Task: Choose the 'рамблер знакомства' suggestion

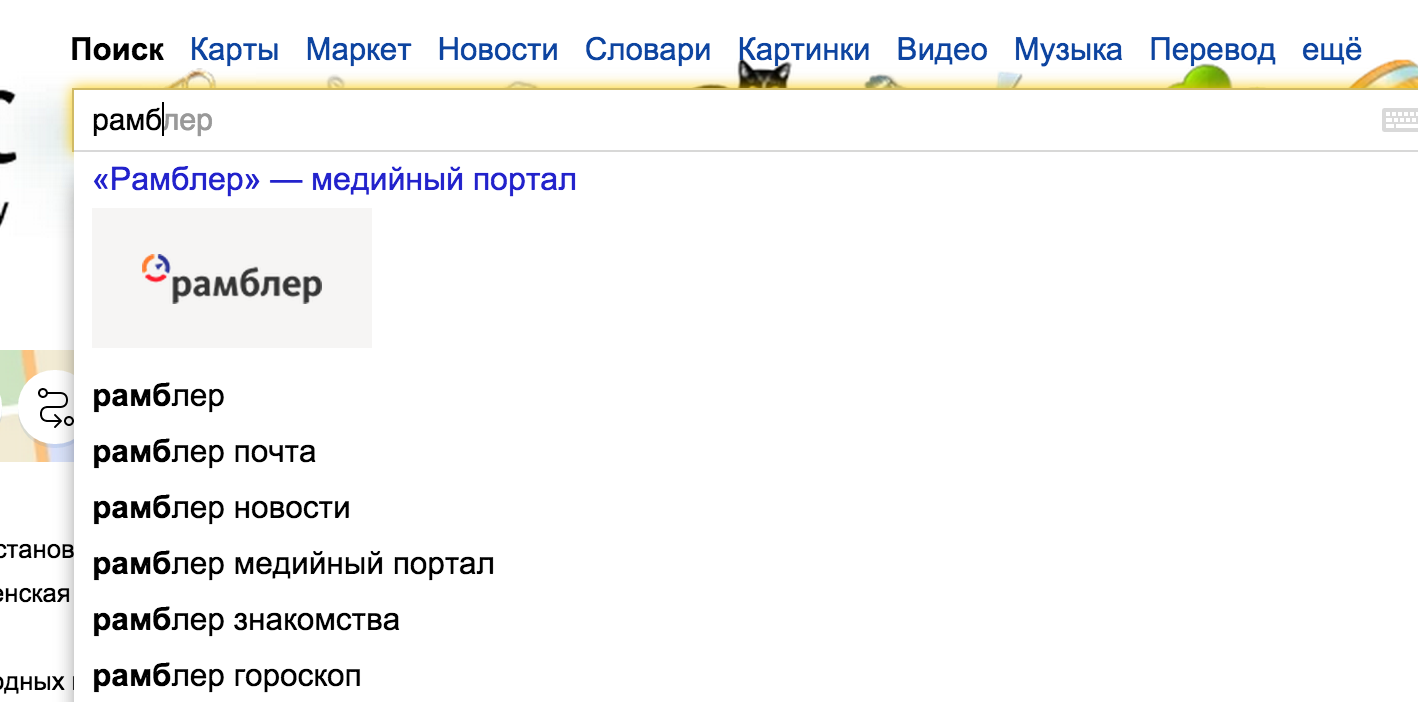Action: 246,620
